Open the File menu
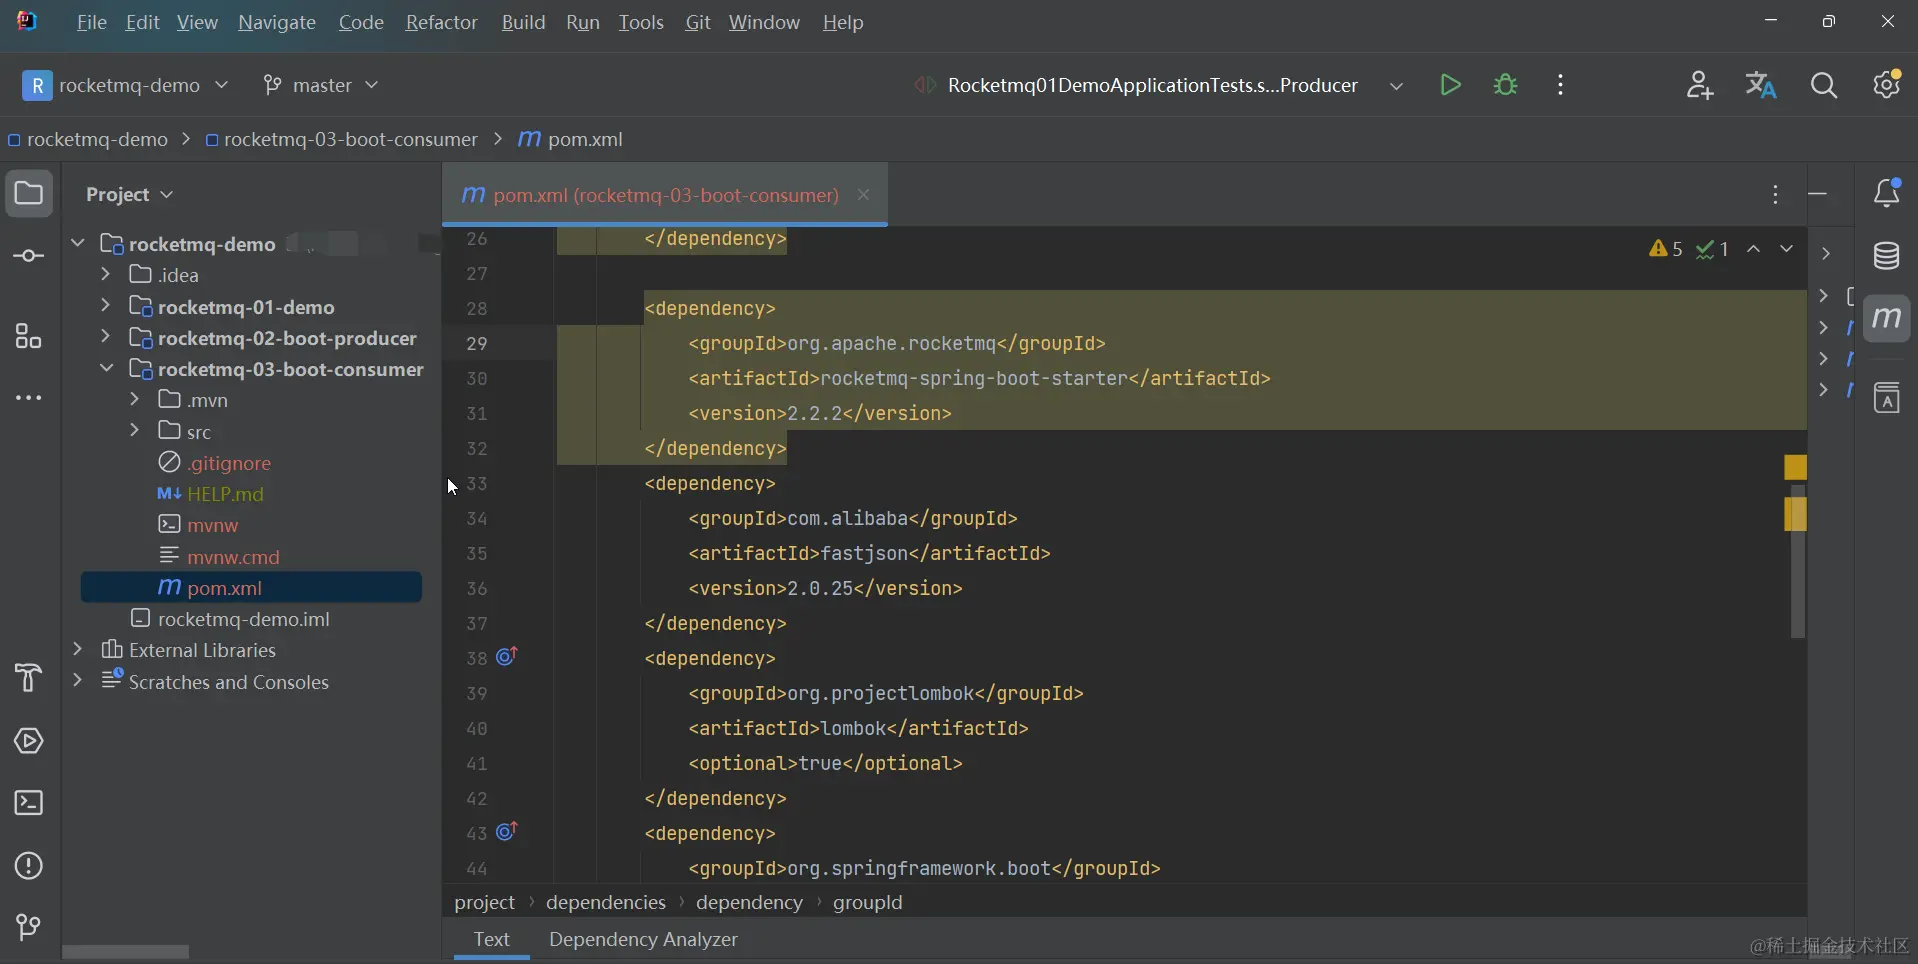 92,22
